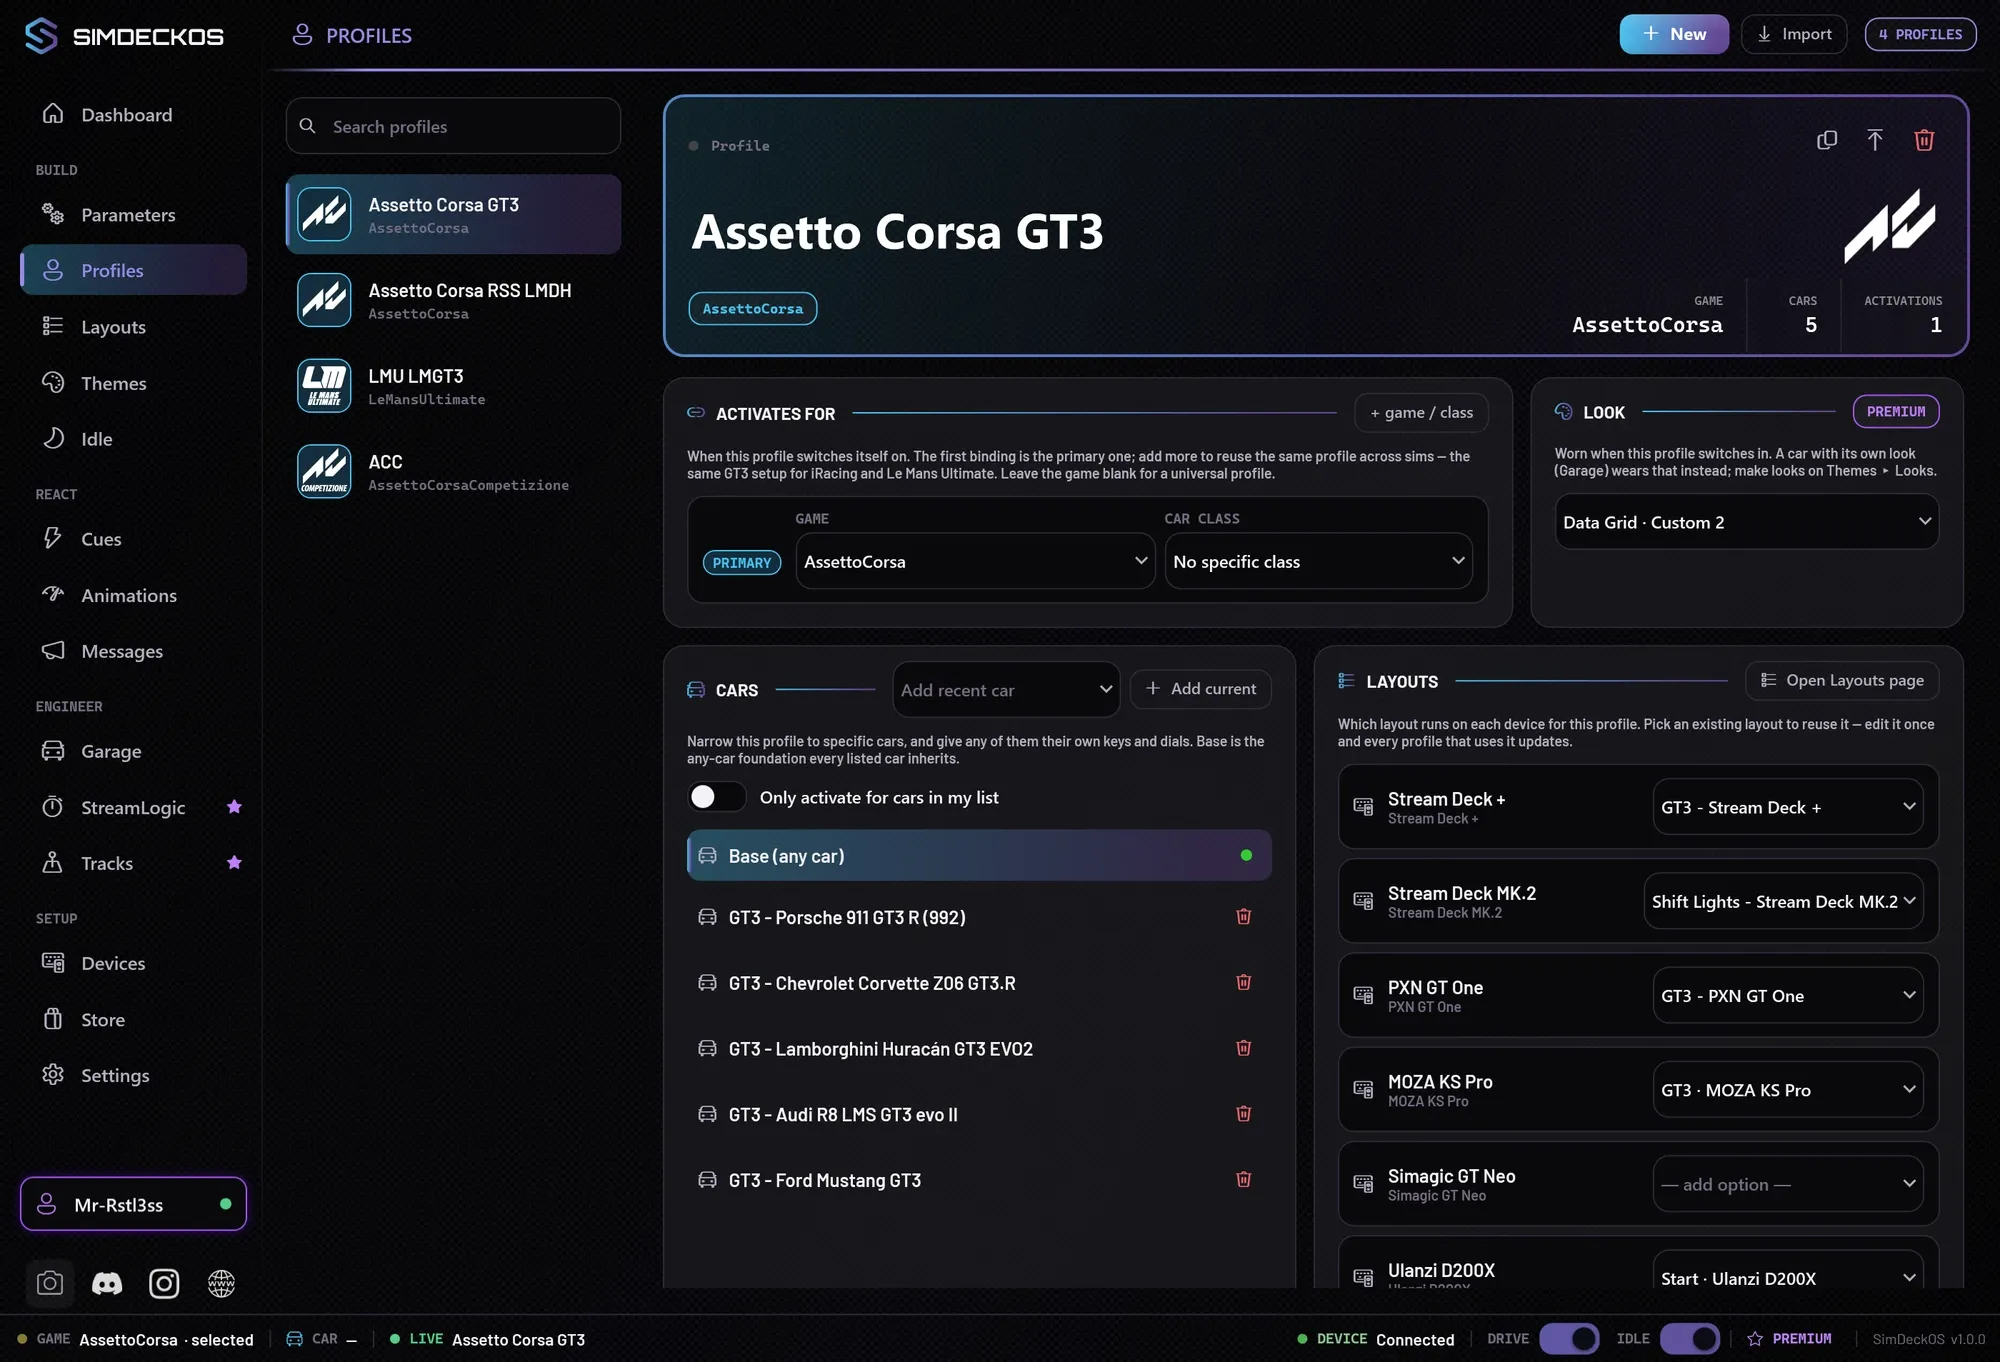Toggle Only activate for cars in my list

716,797
